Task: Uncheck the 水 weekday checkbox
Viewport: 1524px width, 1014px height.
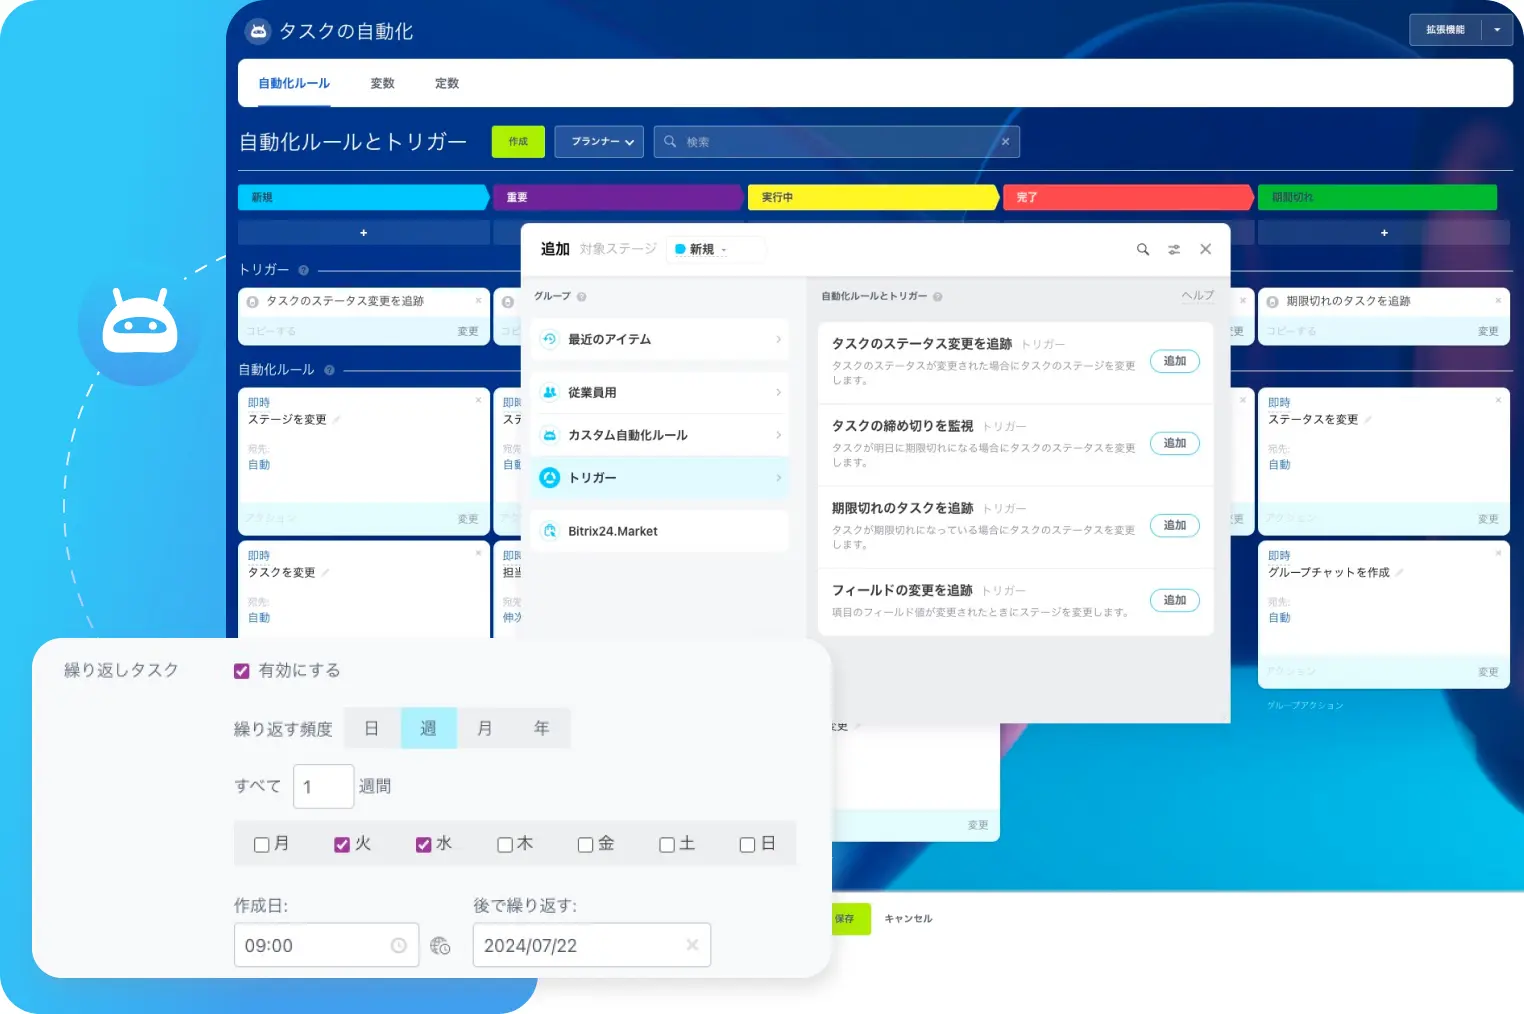Action: [x=424, y=845]
